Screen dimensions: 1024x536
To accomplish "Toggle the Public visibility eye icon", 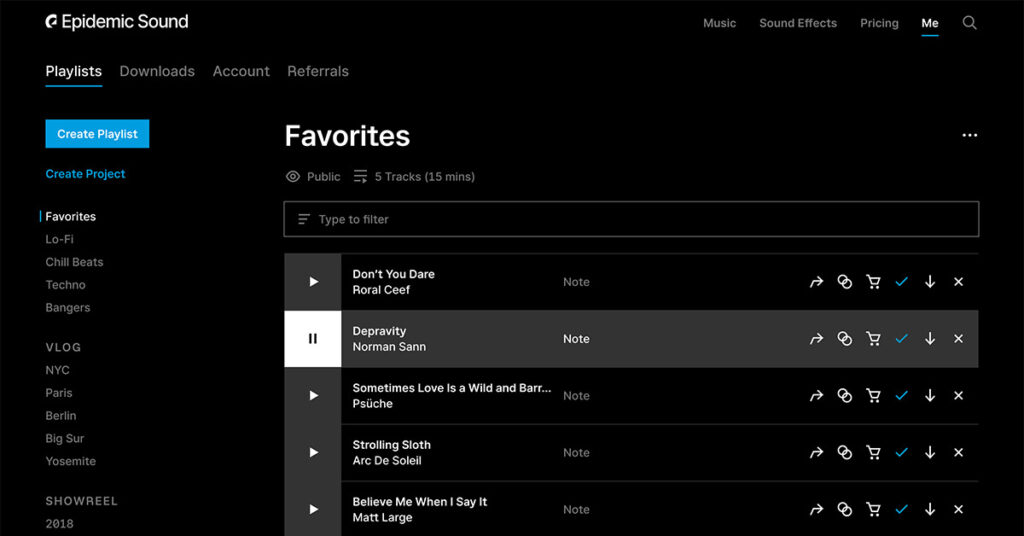I will tap(293, 177).
